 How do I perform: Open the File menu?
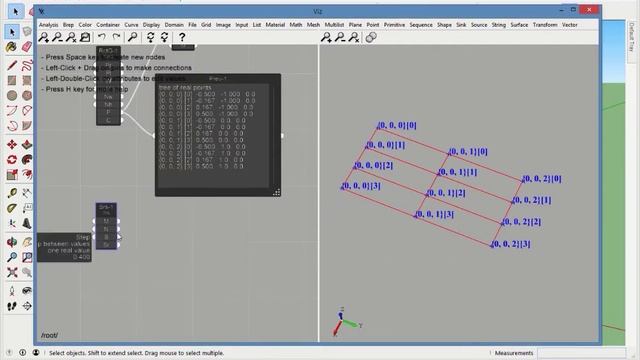[x=192, y=25]
